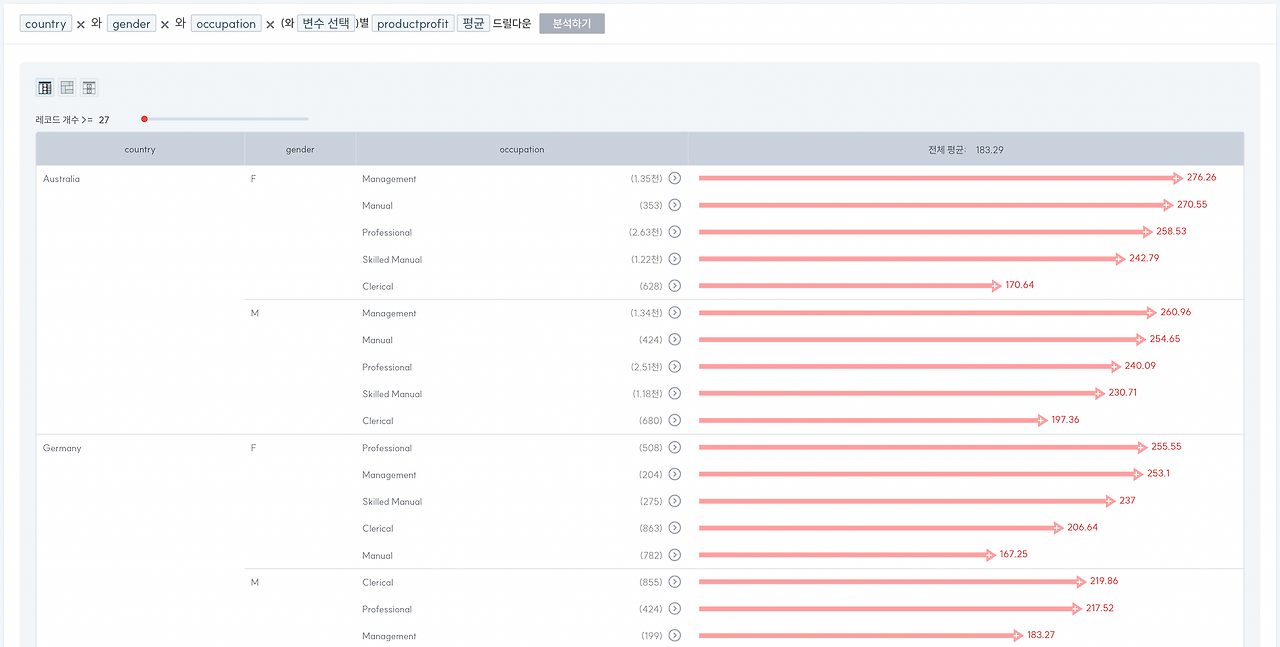Image resolution: width=1280 pixels, height=647 pixels.
Task: Click the country column header
Action: point(140,149)
